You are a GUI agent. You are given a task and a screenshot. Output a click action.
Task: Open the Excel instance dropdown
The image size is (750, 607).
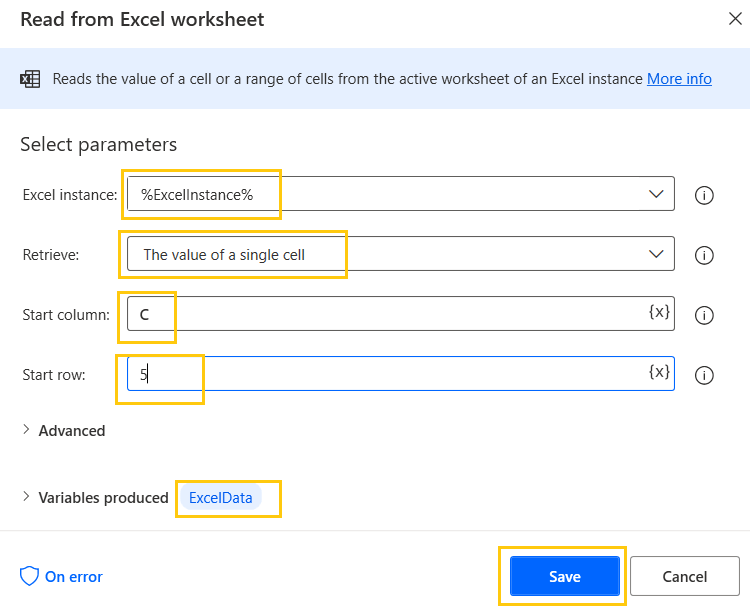(401, 194)
